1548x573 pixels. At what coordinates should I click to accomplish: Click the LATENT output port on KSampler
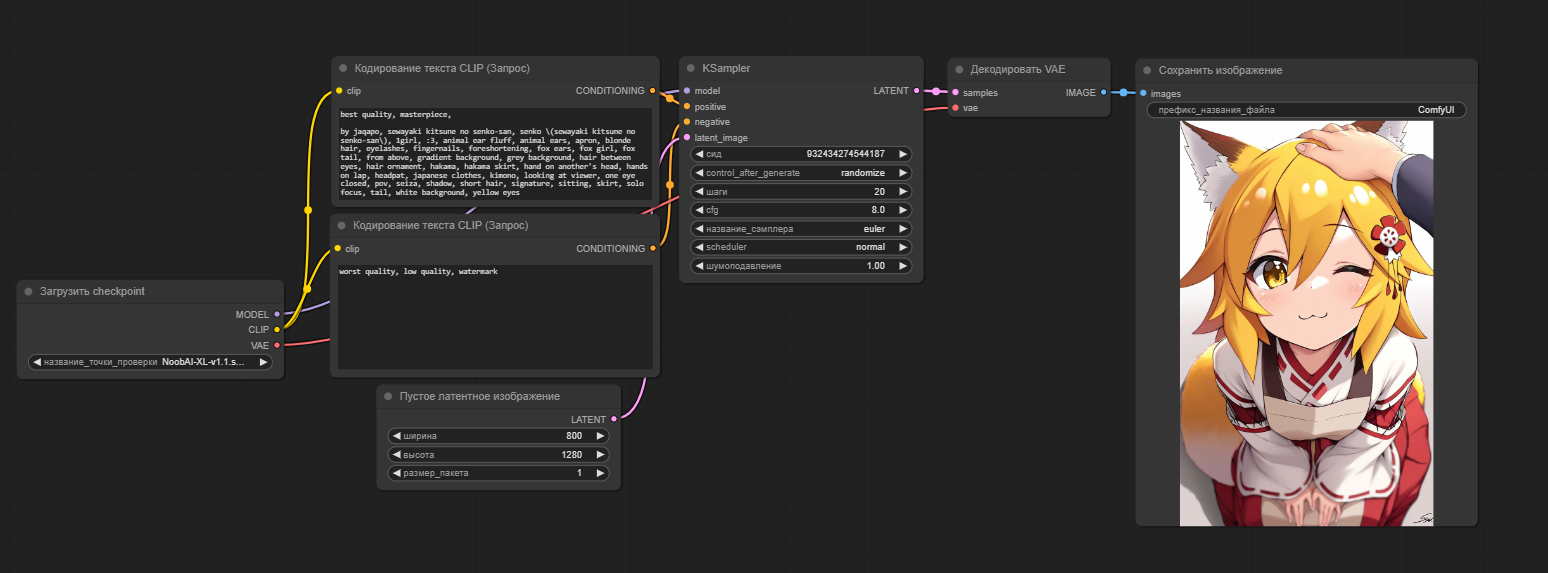point(917,91)
